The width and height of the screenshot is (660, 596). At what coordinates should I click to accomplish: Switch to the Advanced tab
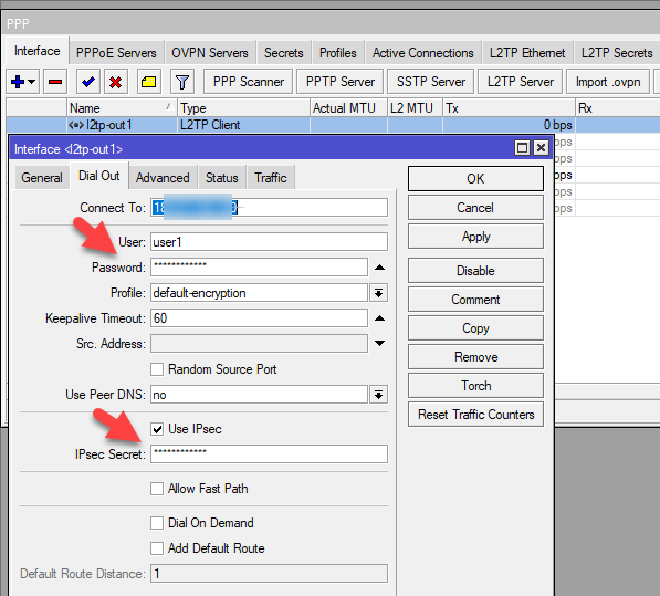(x=162, y=177)
